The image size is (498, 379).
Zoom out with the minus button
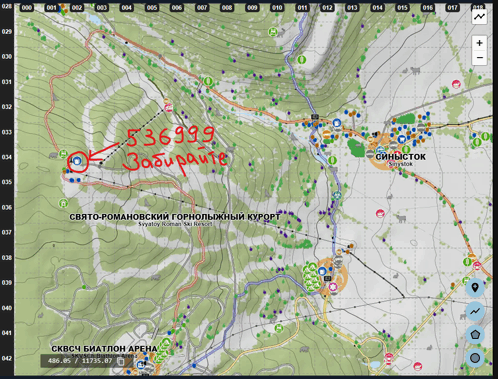pyautogui.click(x=479, y=57)
